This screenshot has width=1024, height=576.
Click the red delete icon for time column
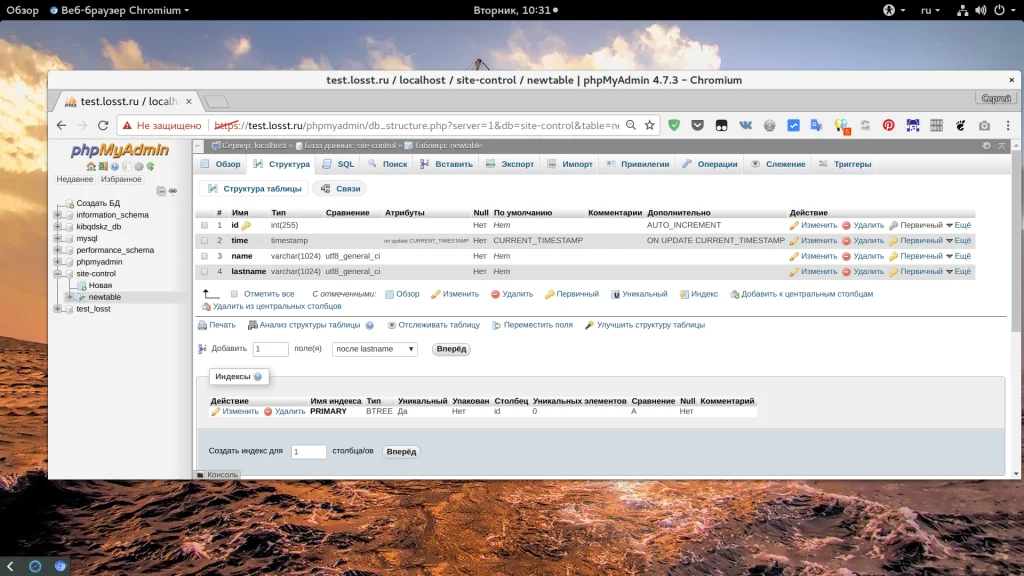(846, 241)
